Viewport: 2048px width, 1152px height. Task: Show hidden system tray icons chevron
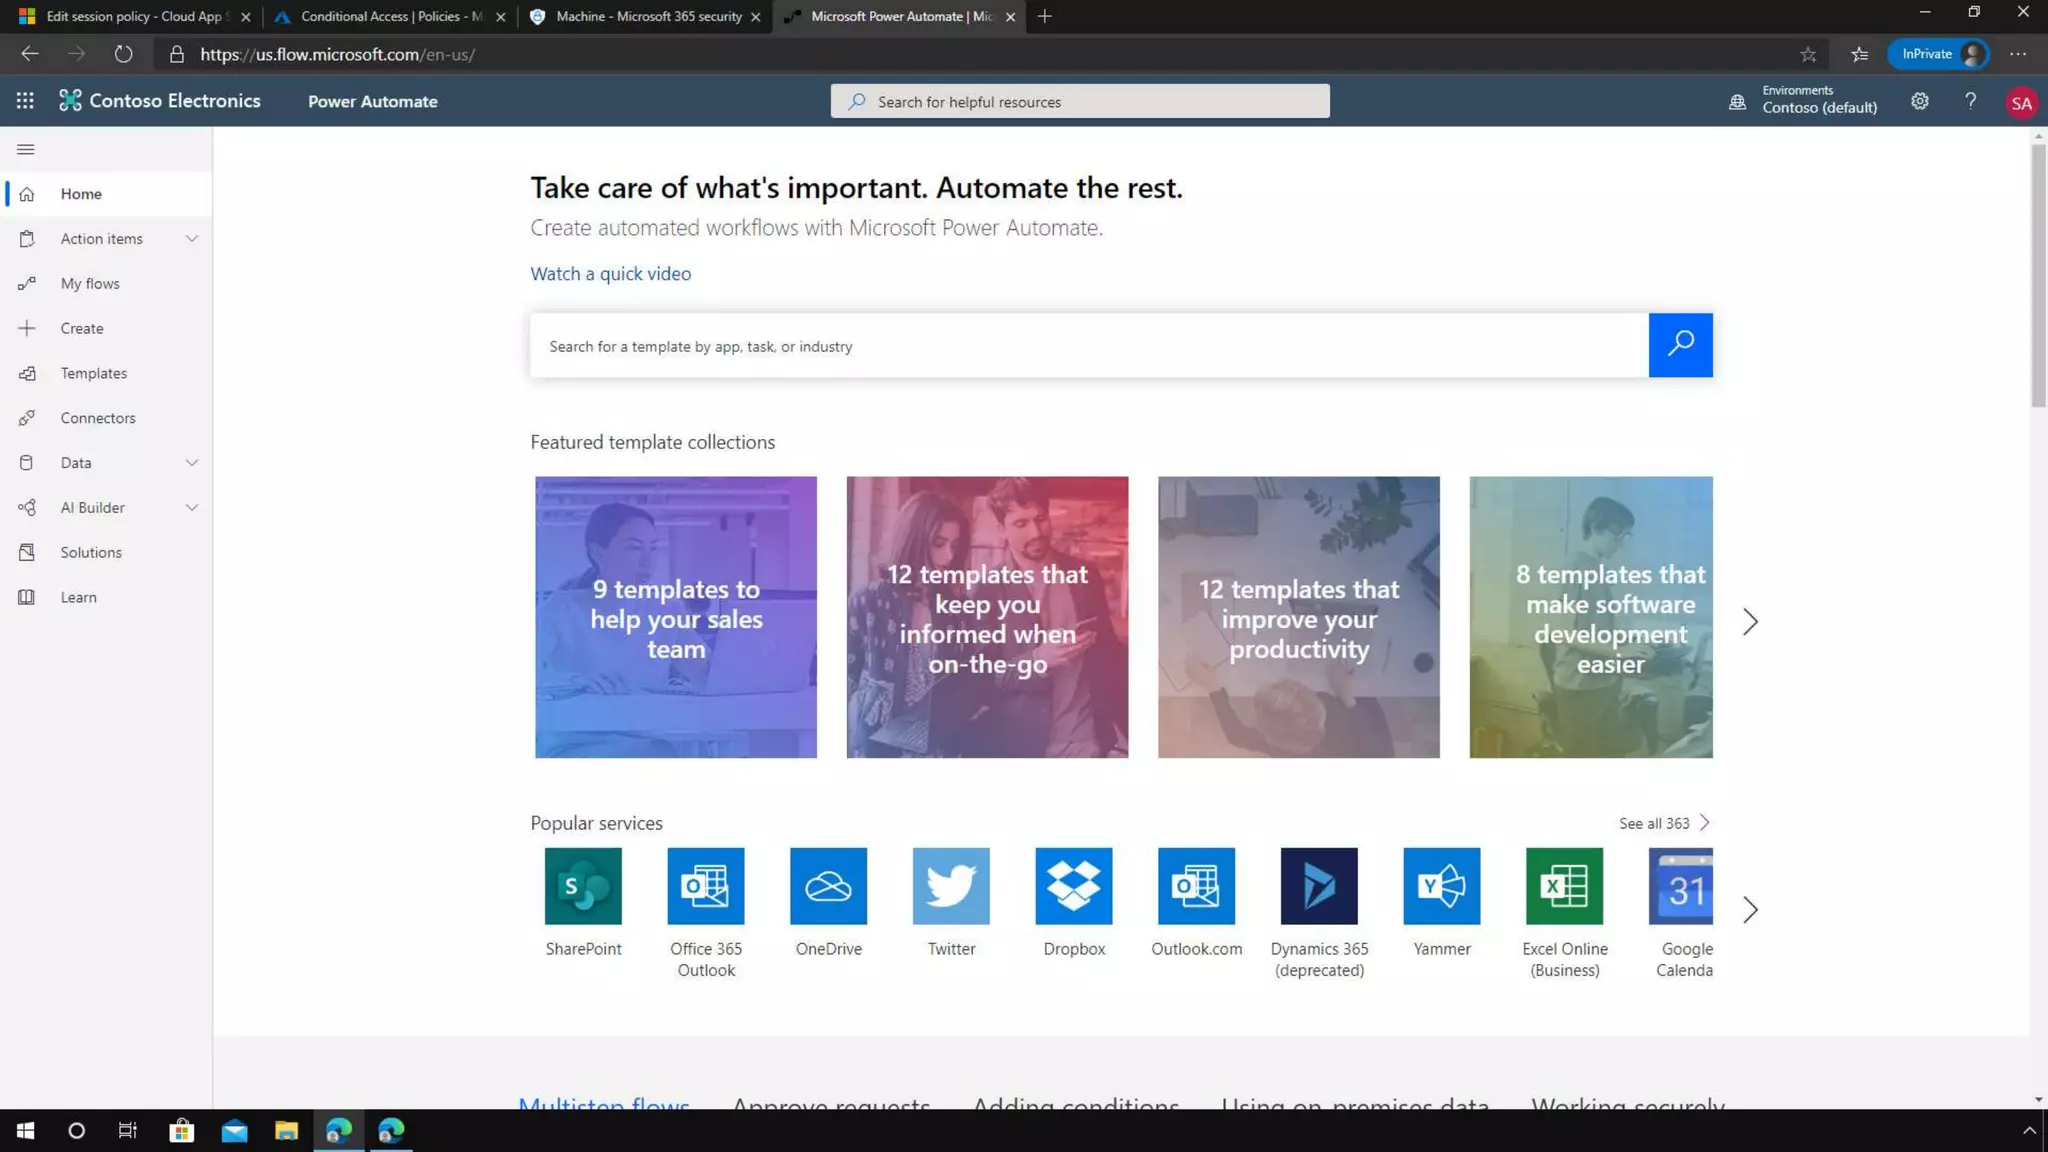tap(2029, 1130)
